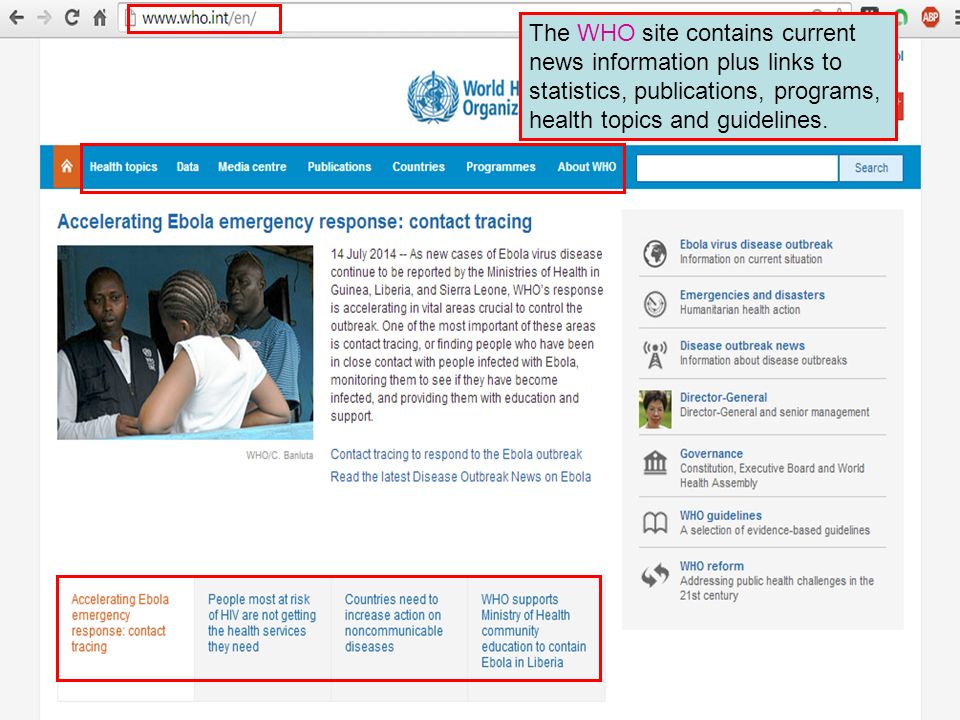Click the photo credit WHO/C. Banluta
The height and width of the screenshot is (720, 960).
pyautogui.click(x=279, y=456)
